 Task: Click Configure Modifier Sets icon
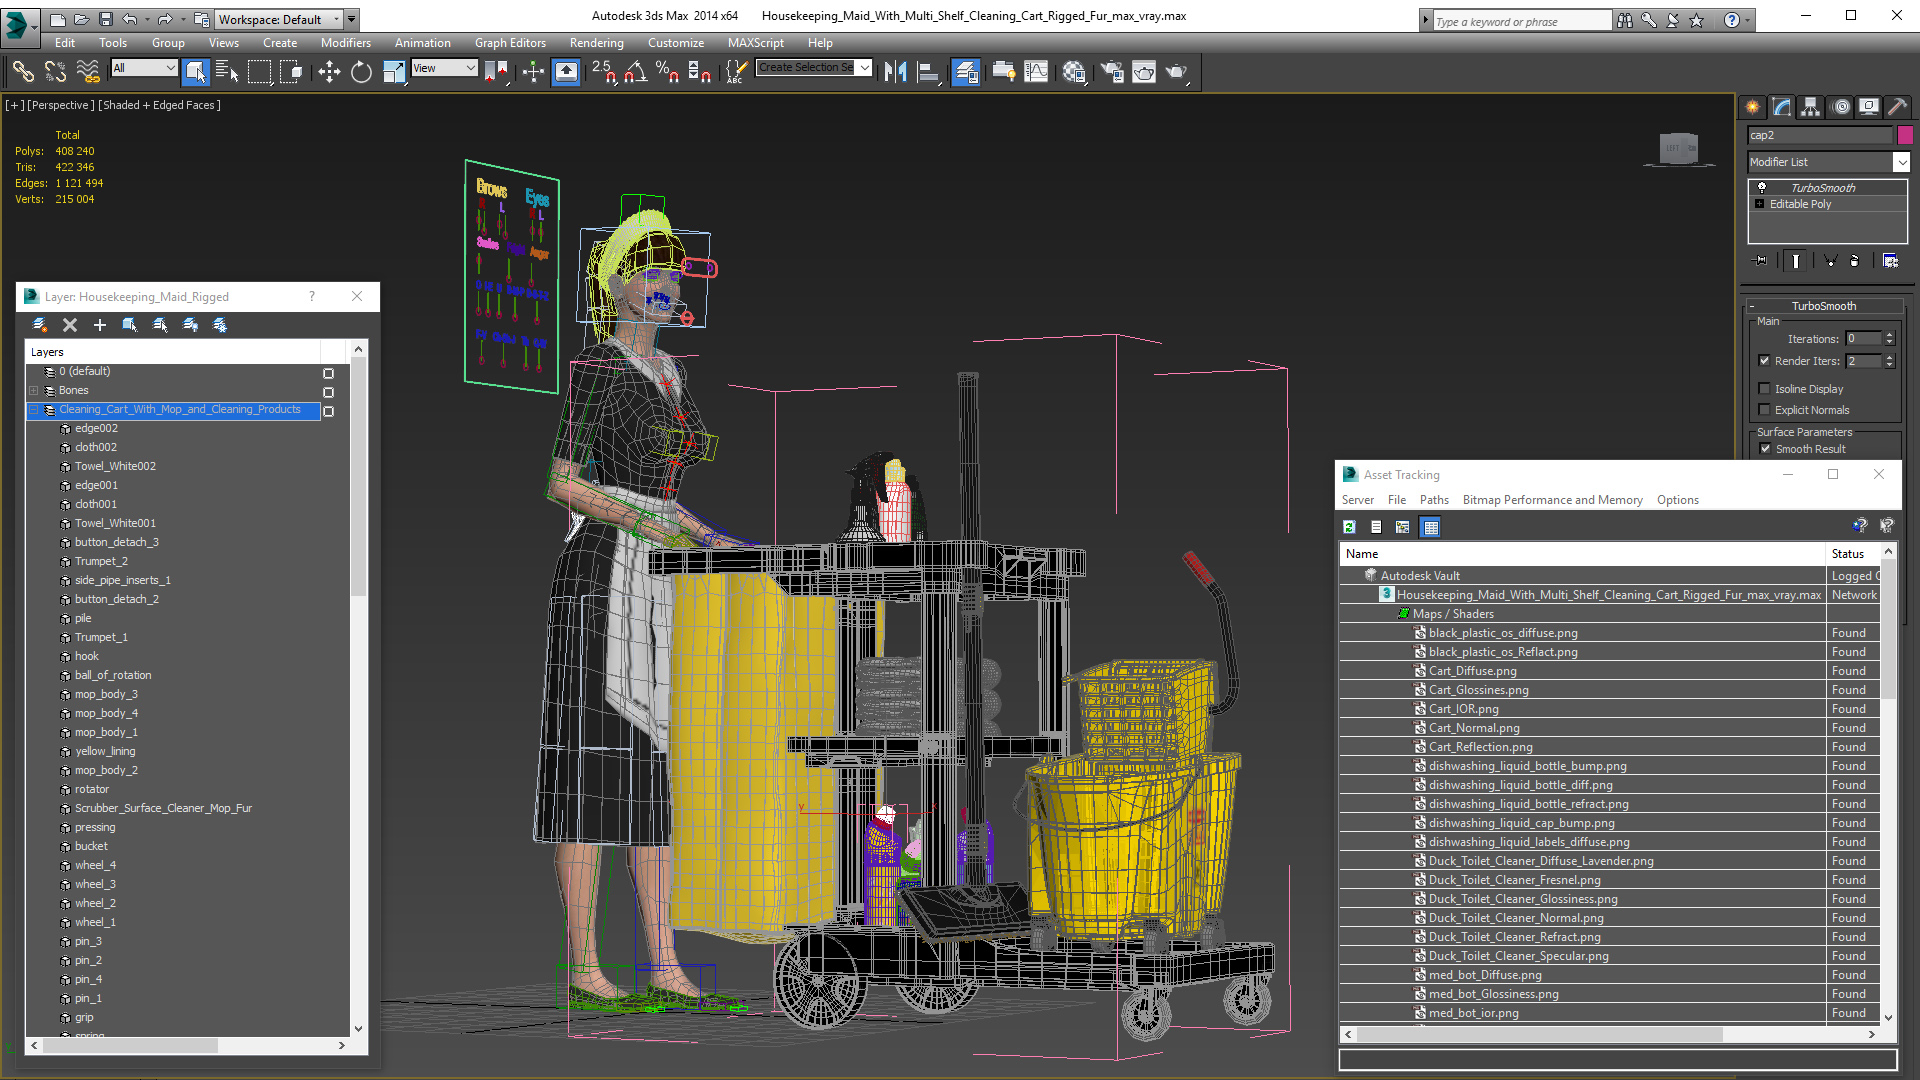click(x=1890, y=261)
